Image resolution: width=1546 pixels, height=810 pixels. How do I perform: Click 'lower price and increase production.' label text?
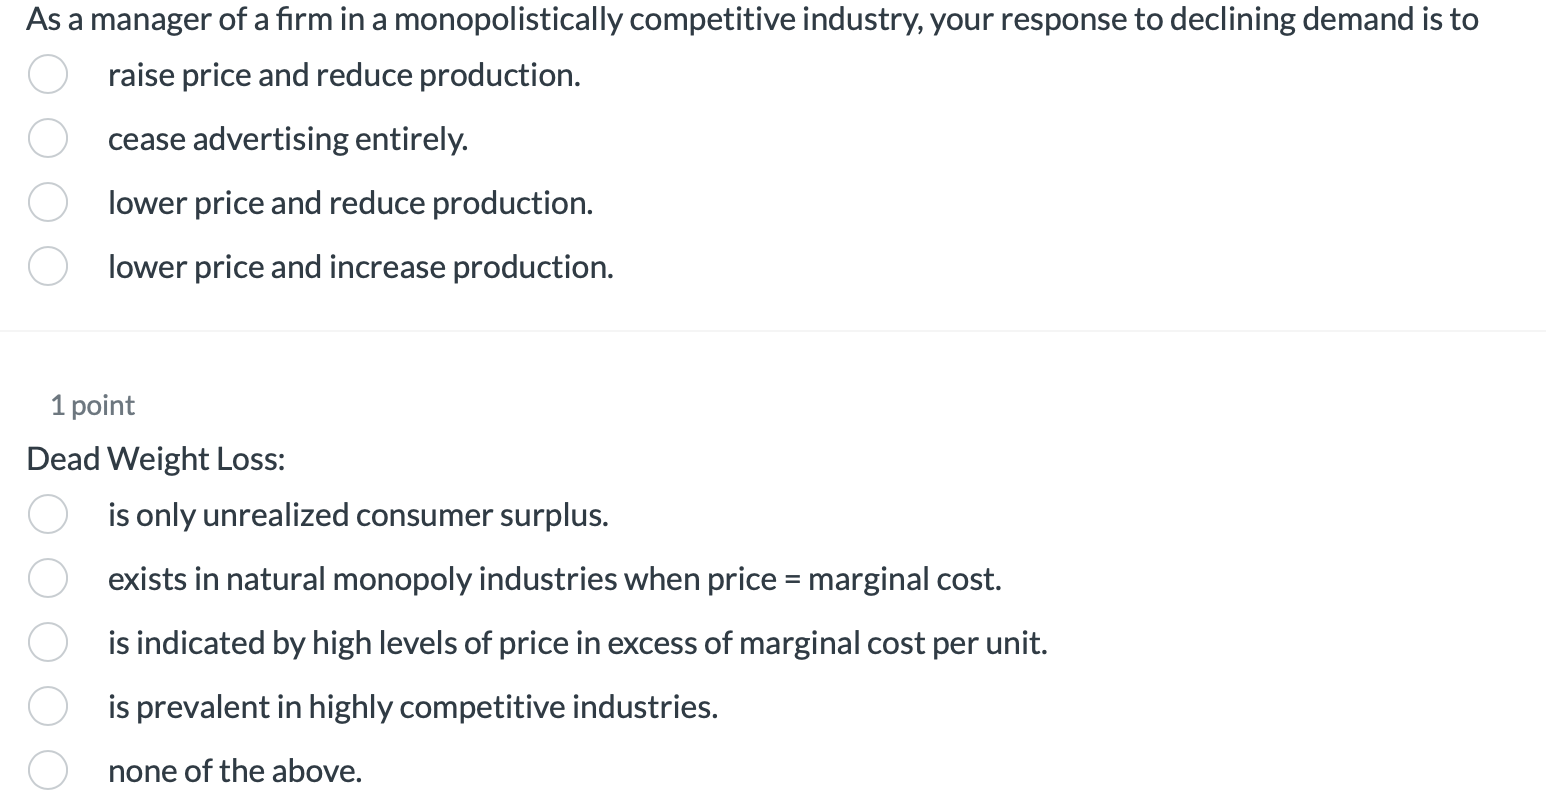(x=361, y=267)
